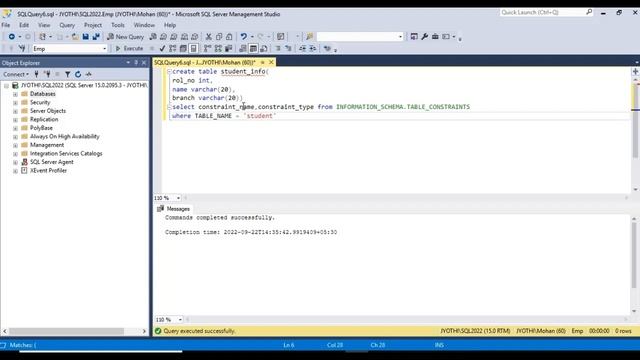This screenshot has width=640, height=360.
Task: Expand the PolyBase folder node
Action: (15, 128)
